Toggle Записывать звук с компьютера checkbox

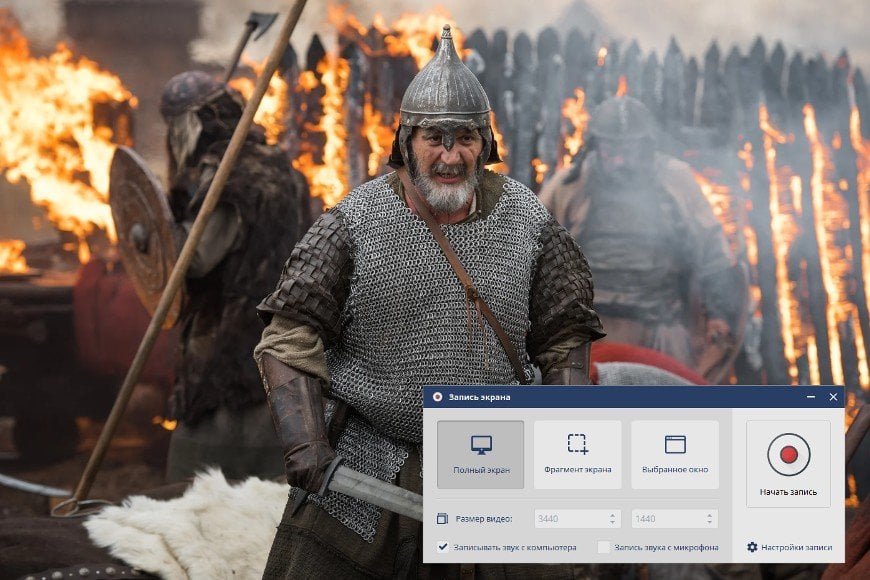point(442,547)
